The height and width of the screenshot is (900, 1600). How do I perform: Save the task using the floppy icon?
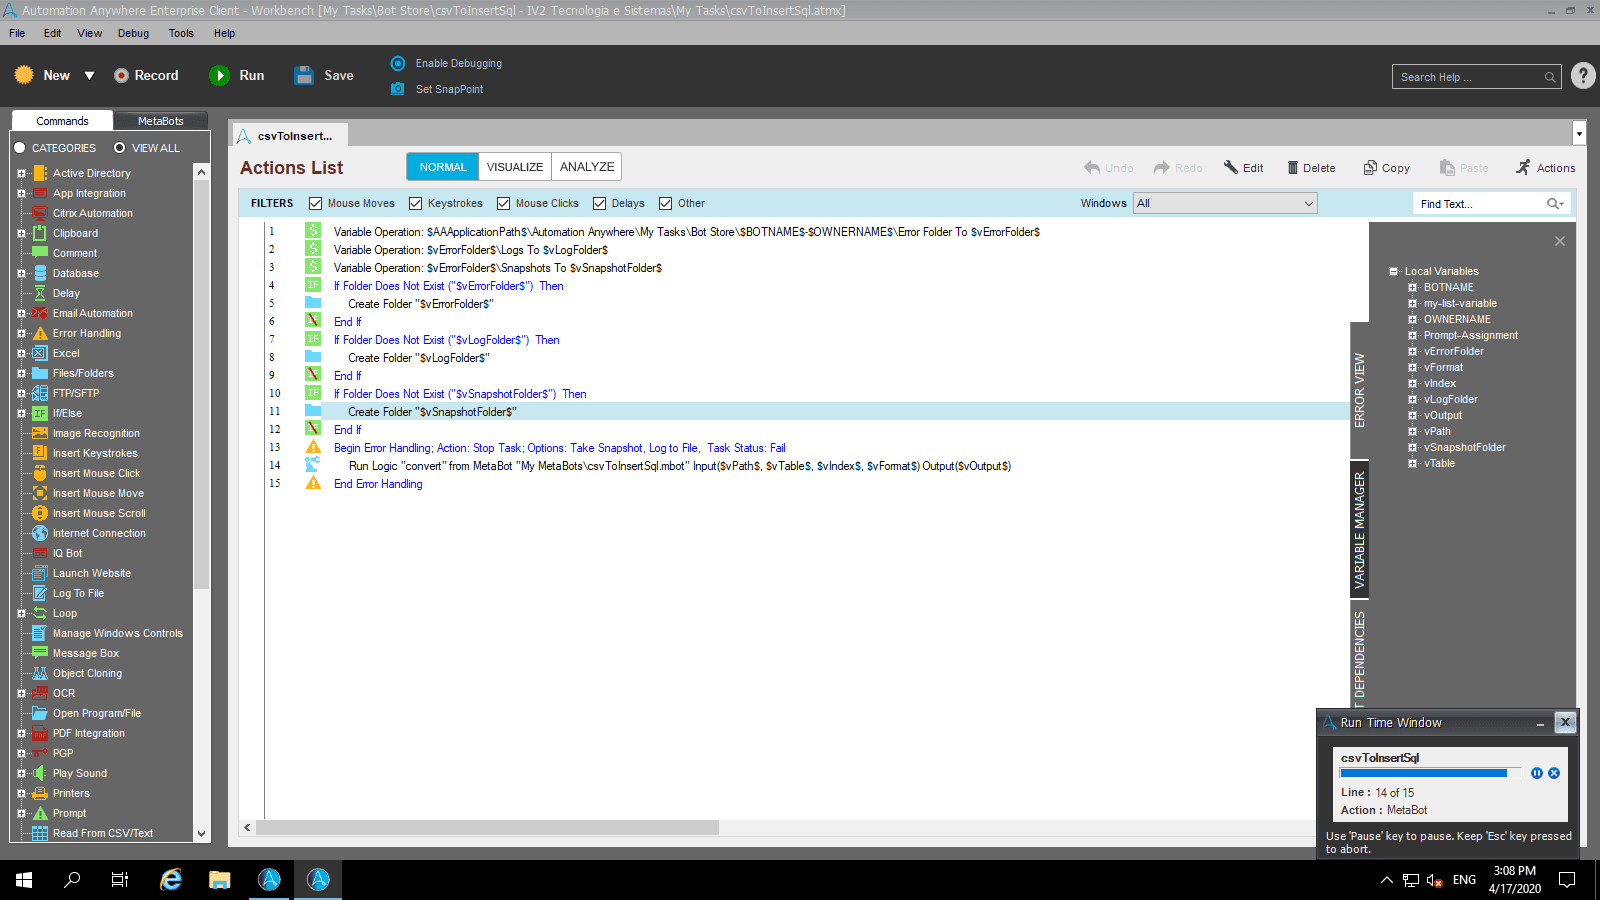pos(304,75)
